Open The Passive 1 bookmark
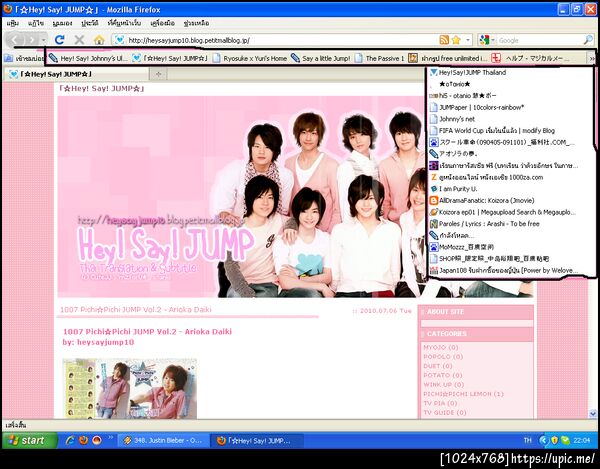 380,59
